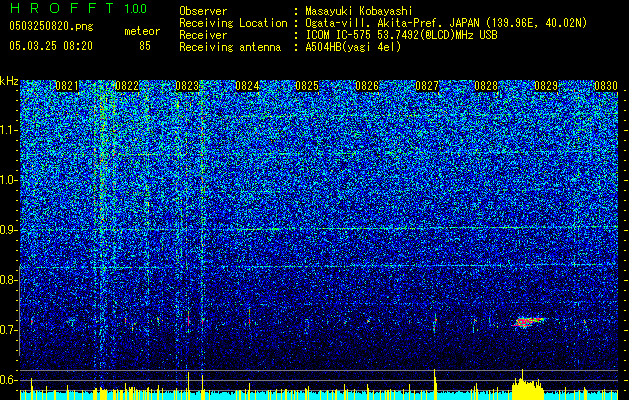629x400 pixels.
Task: Click the 0827 time marker
Action: [x=427, y=86]
